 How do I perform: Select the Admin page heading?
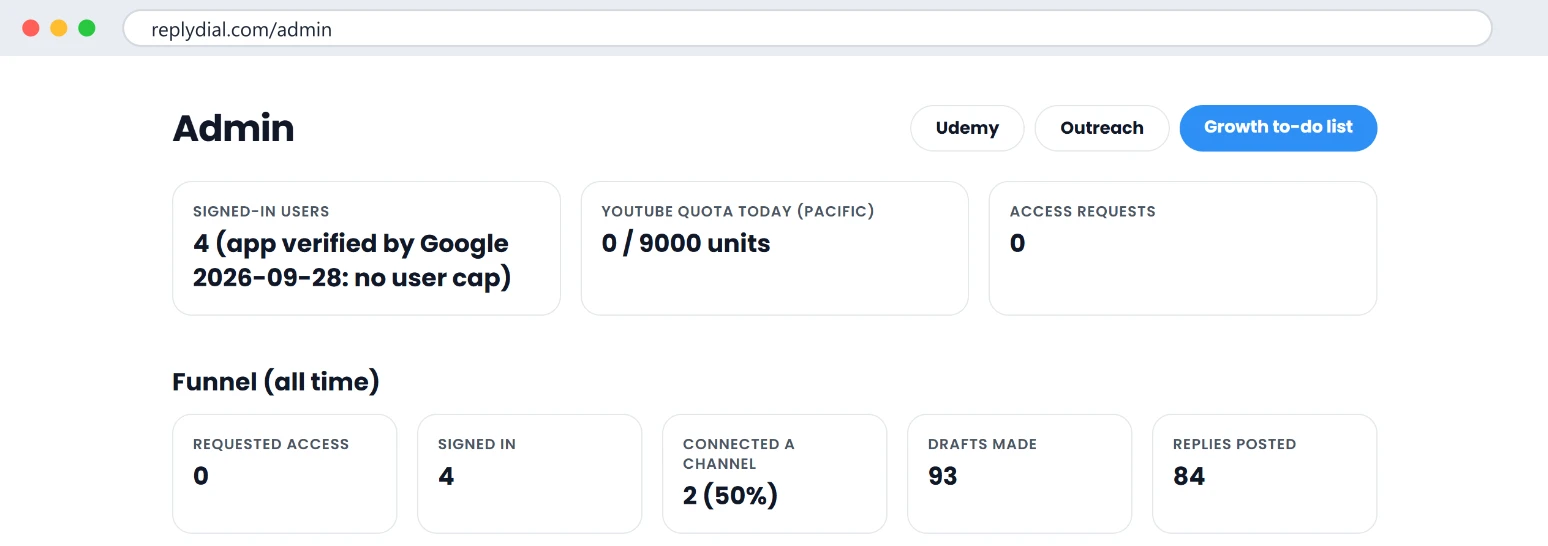click(x=234, y=128)
